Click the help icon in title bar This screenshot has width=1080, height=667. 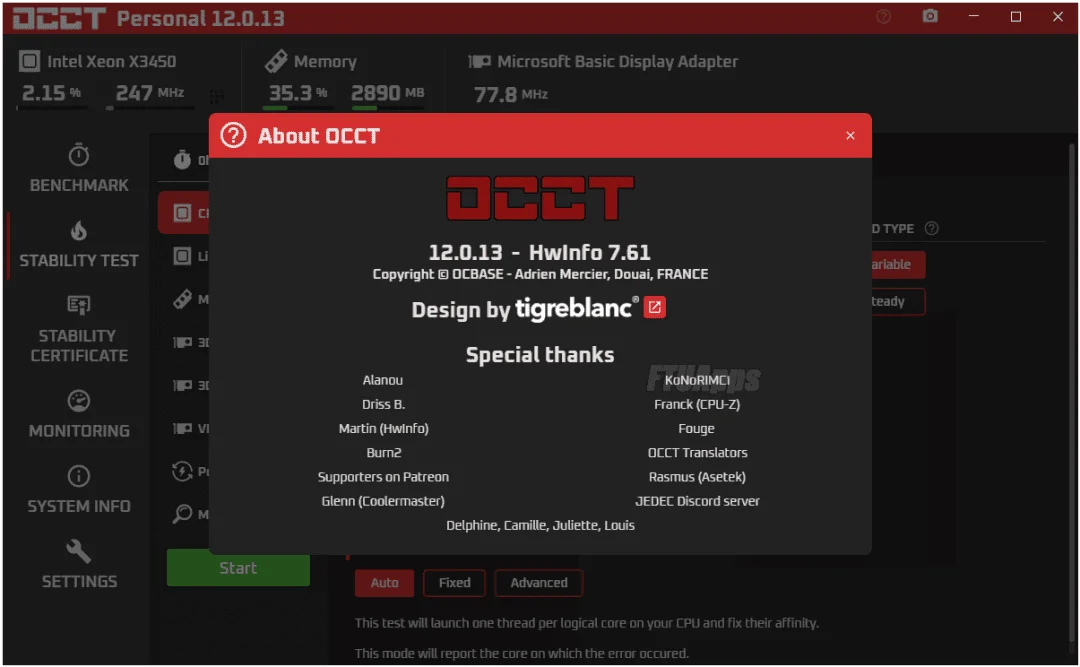[883, 17]
